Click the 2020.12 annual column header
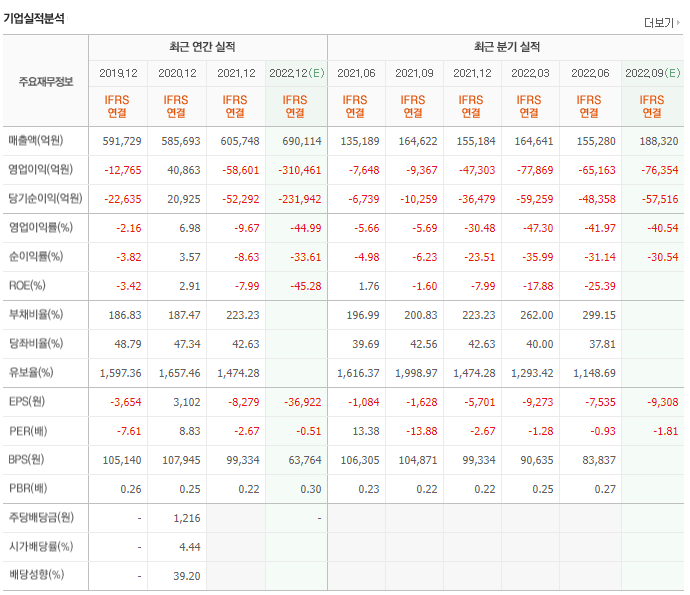The width and height of the screenshot is (690, 595). tap(177, 73)
